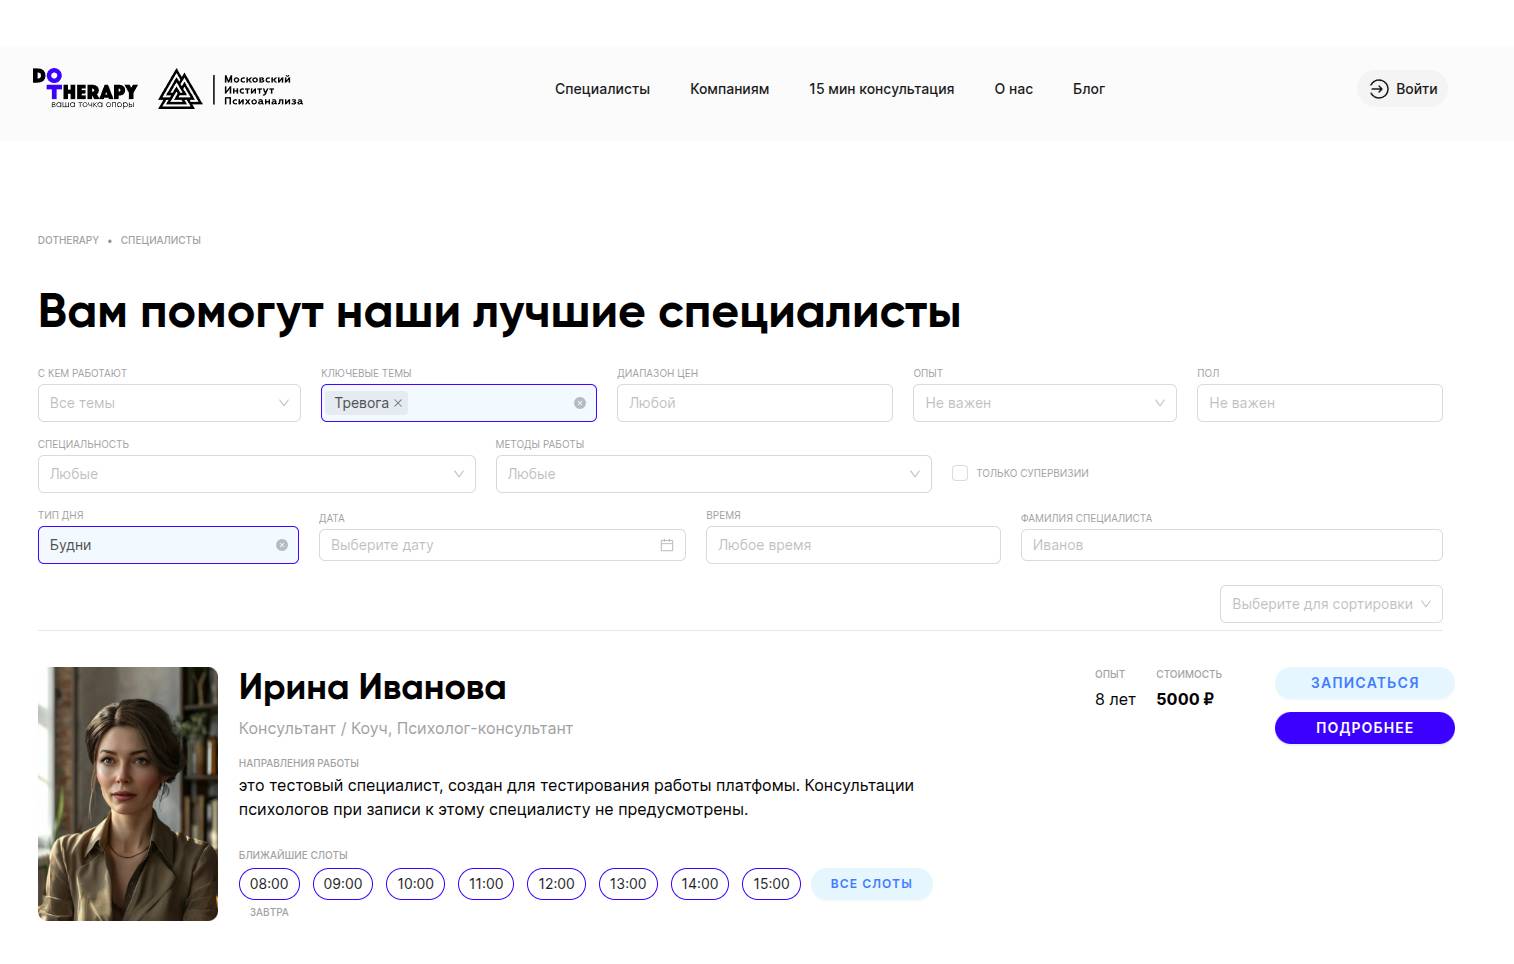The width and height of the screenshot is (1514, 964).
Task: Show Все слоты for the specialist
Action: click(x=871, y=884)
